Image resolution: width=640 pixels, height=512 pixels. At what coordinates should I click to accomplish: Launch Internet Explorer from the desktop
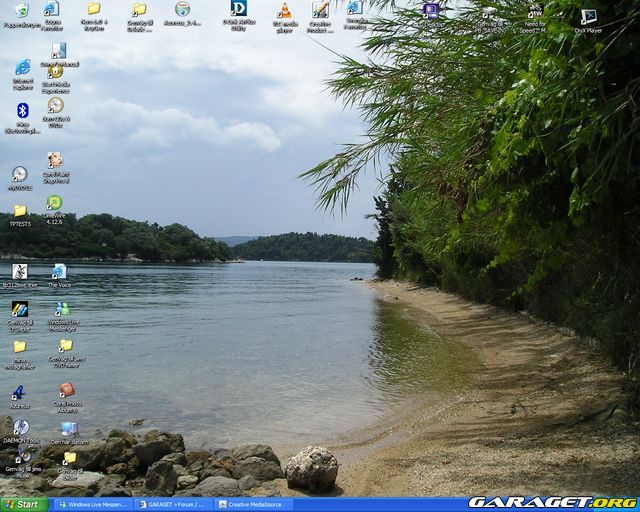click(22, 68)
